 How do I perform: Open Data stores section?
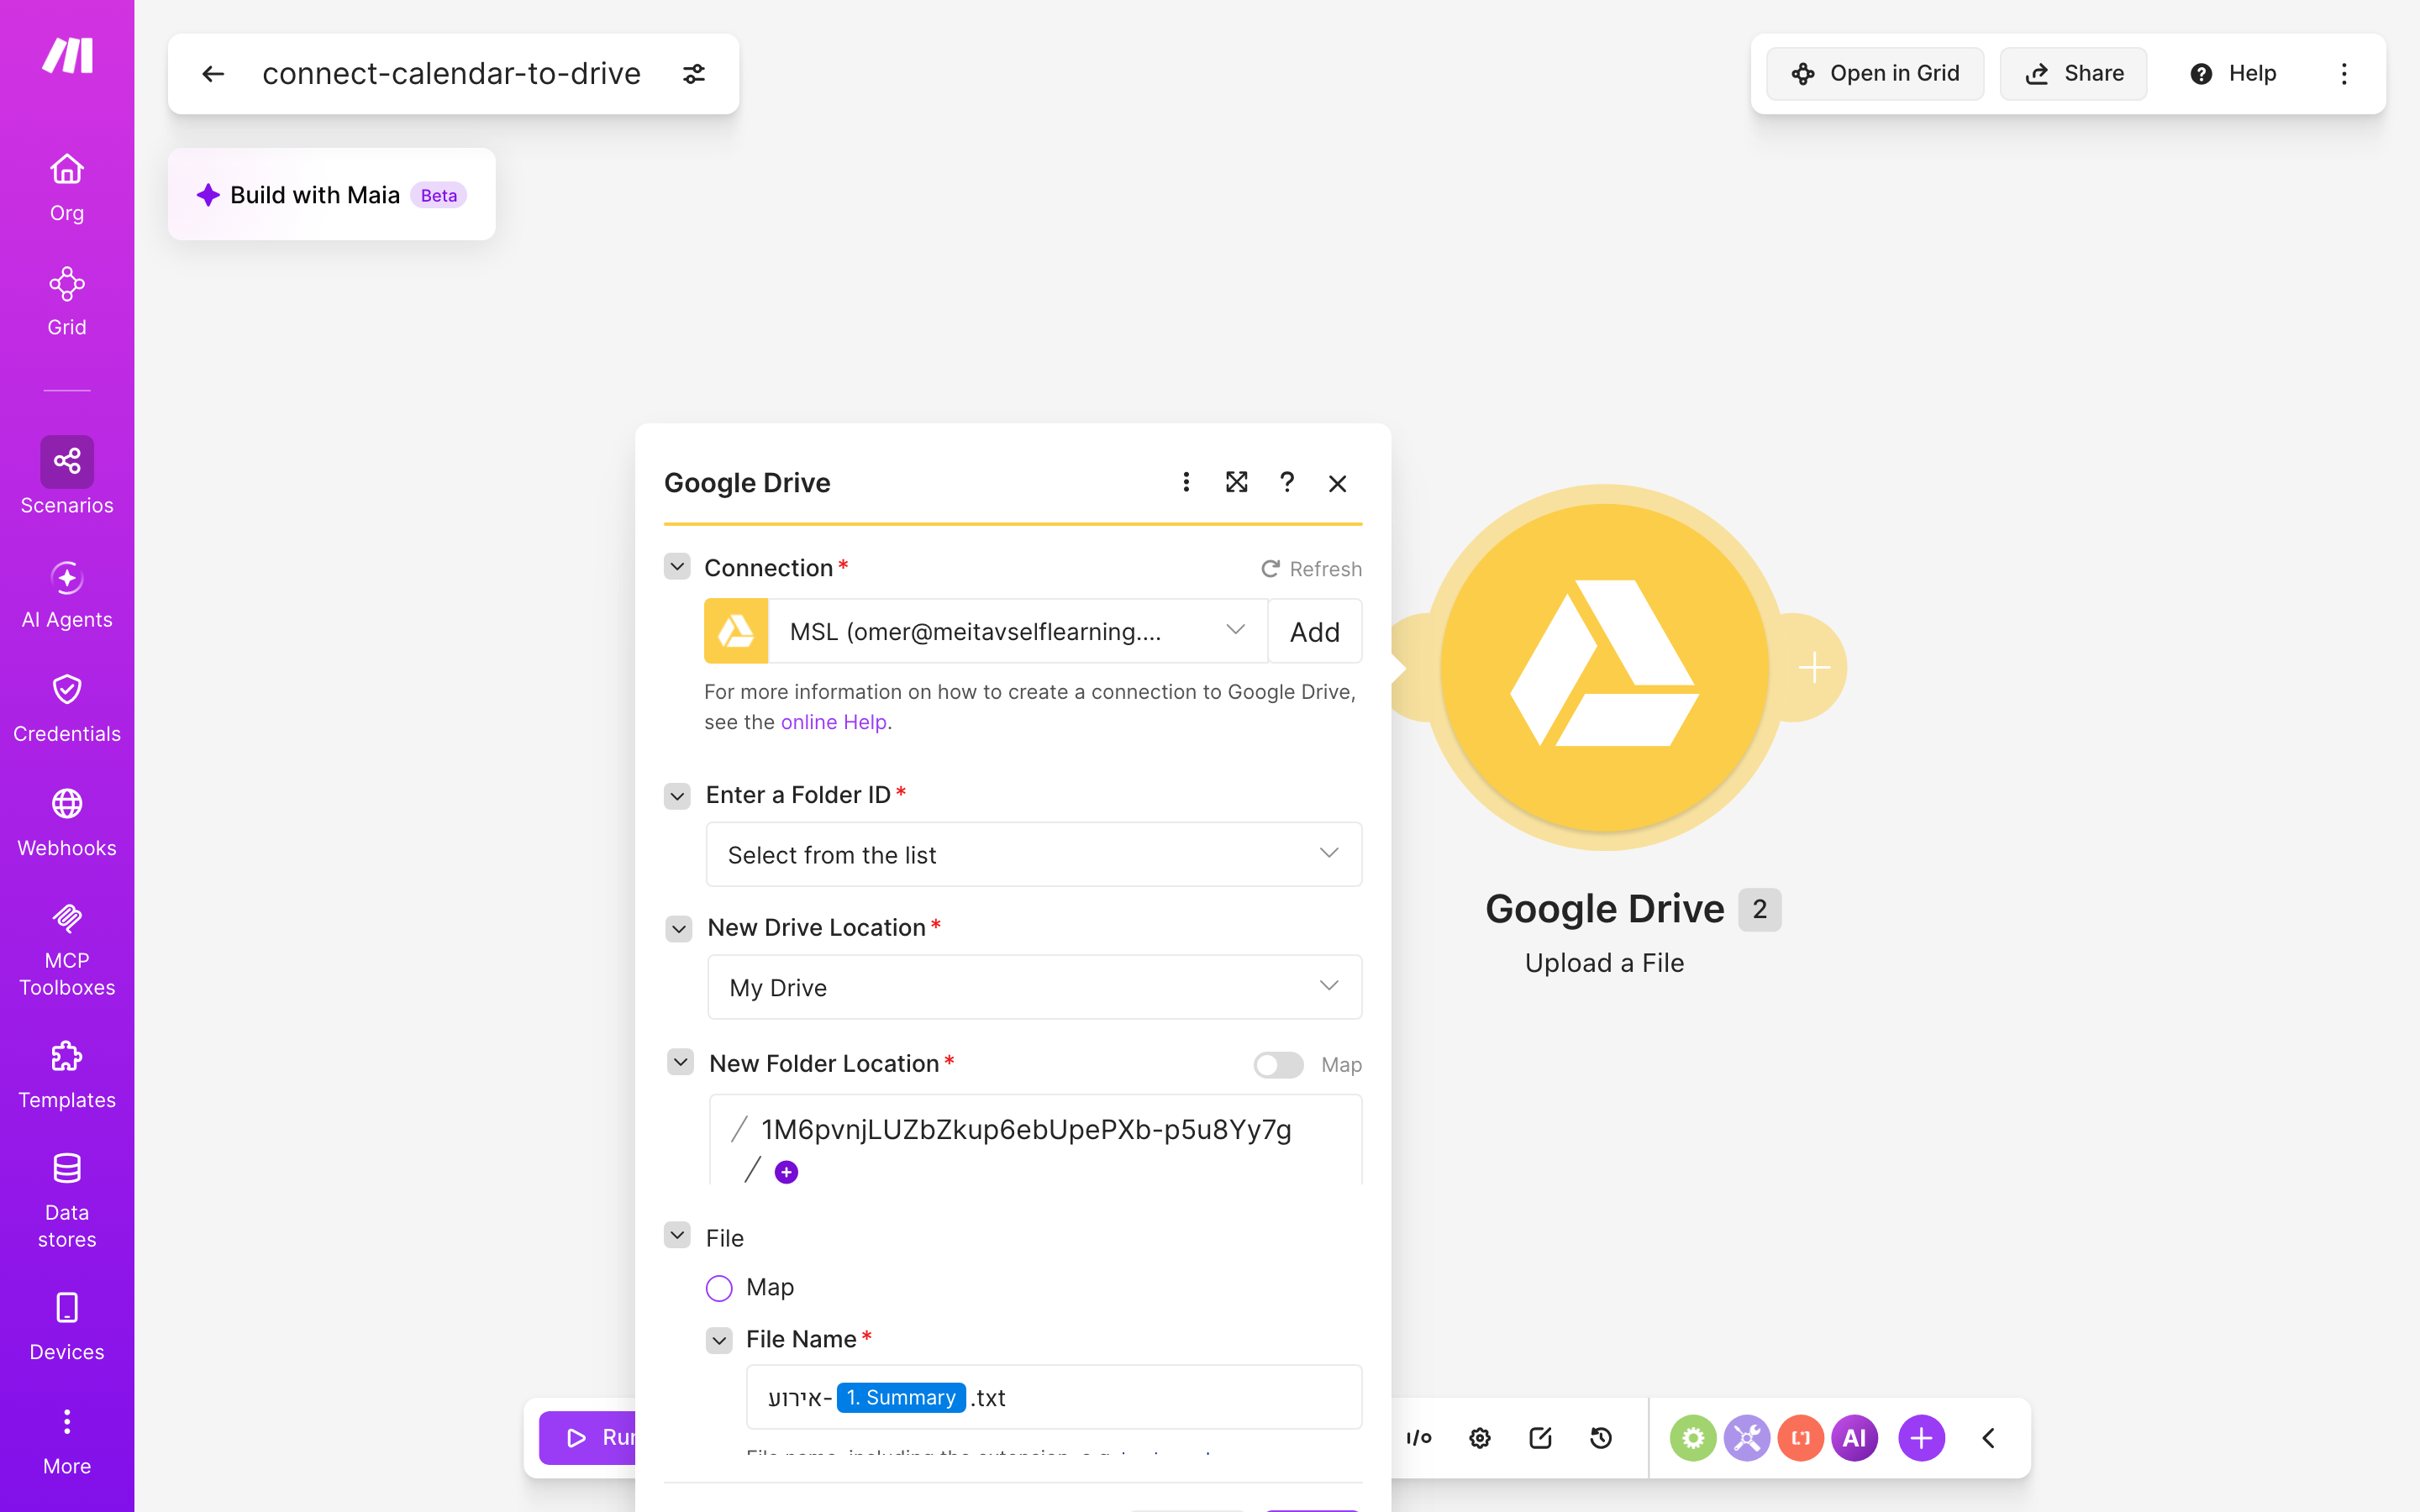coord(67,1201)
